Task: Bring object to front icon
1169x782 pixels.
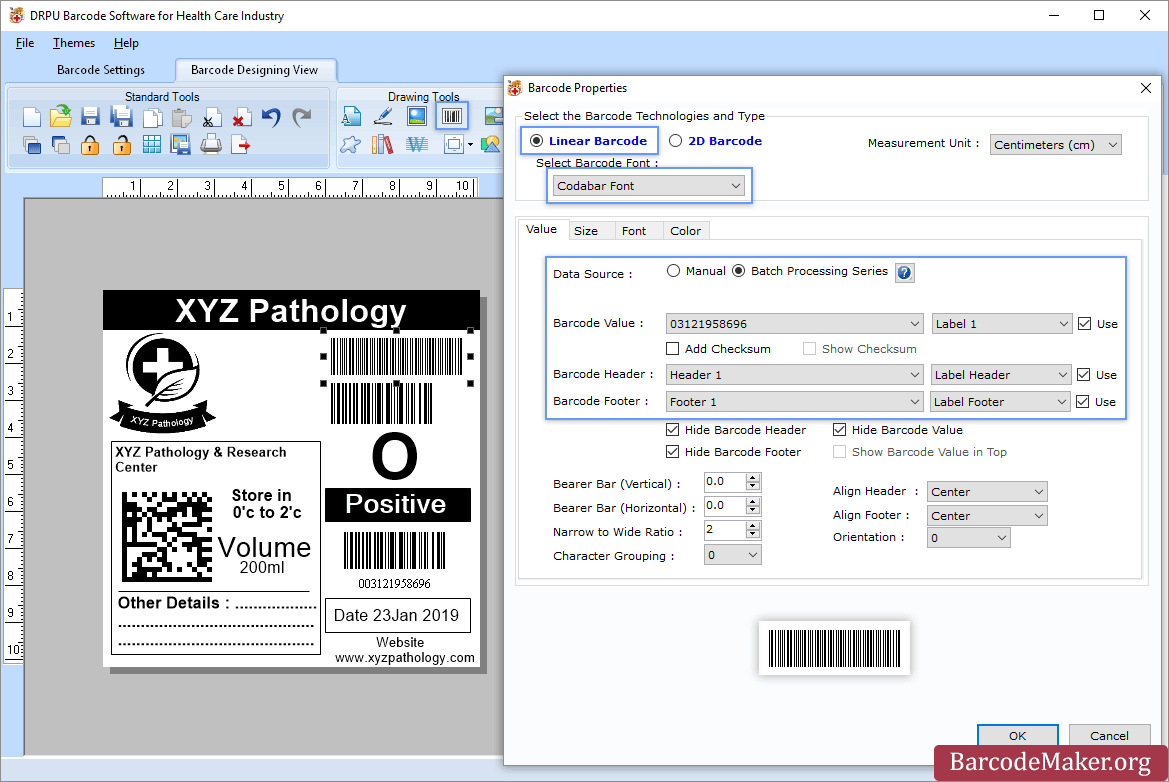Action: click(x=31, y=145)
